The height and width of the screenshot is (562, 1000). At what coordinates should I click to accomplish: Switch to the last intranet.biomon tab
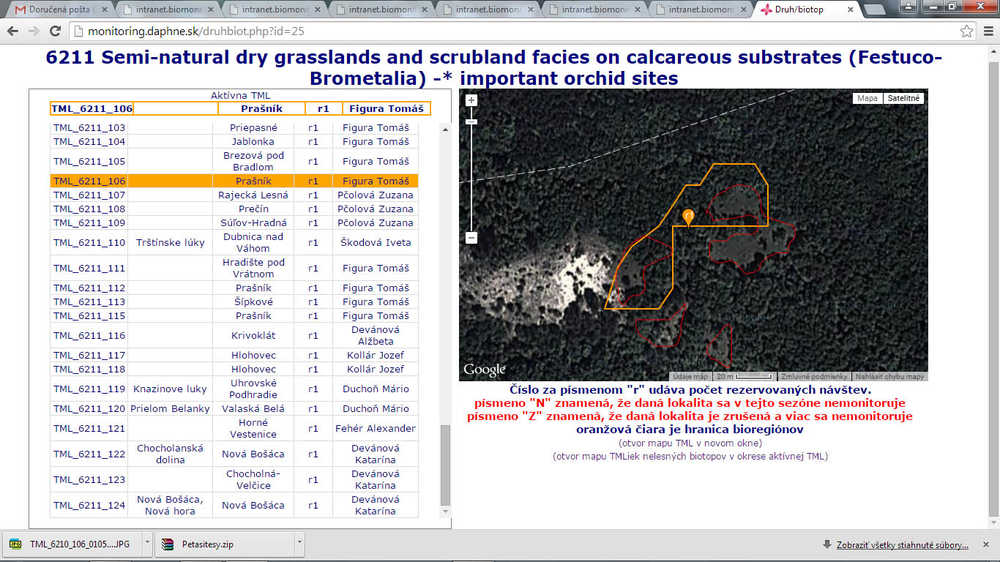pyautogui.click(x=700, y=10)
